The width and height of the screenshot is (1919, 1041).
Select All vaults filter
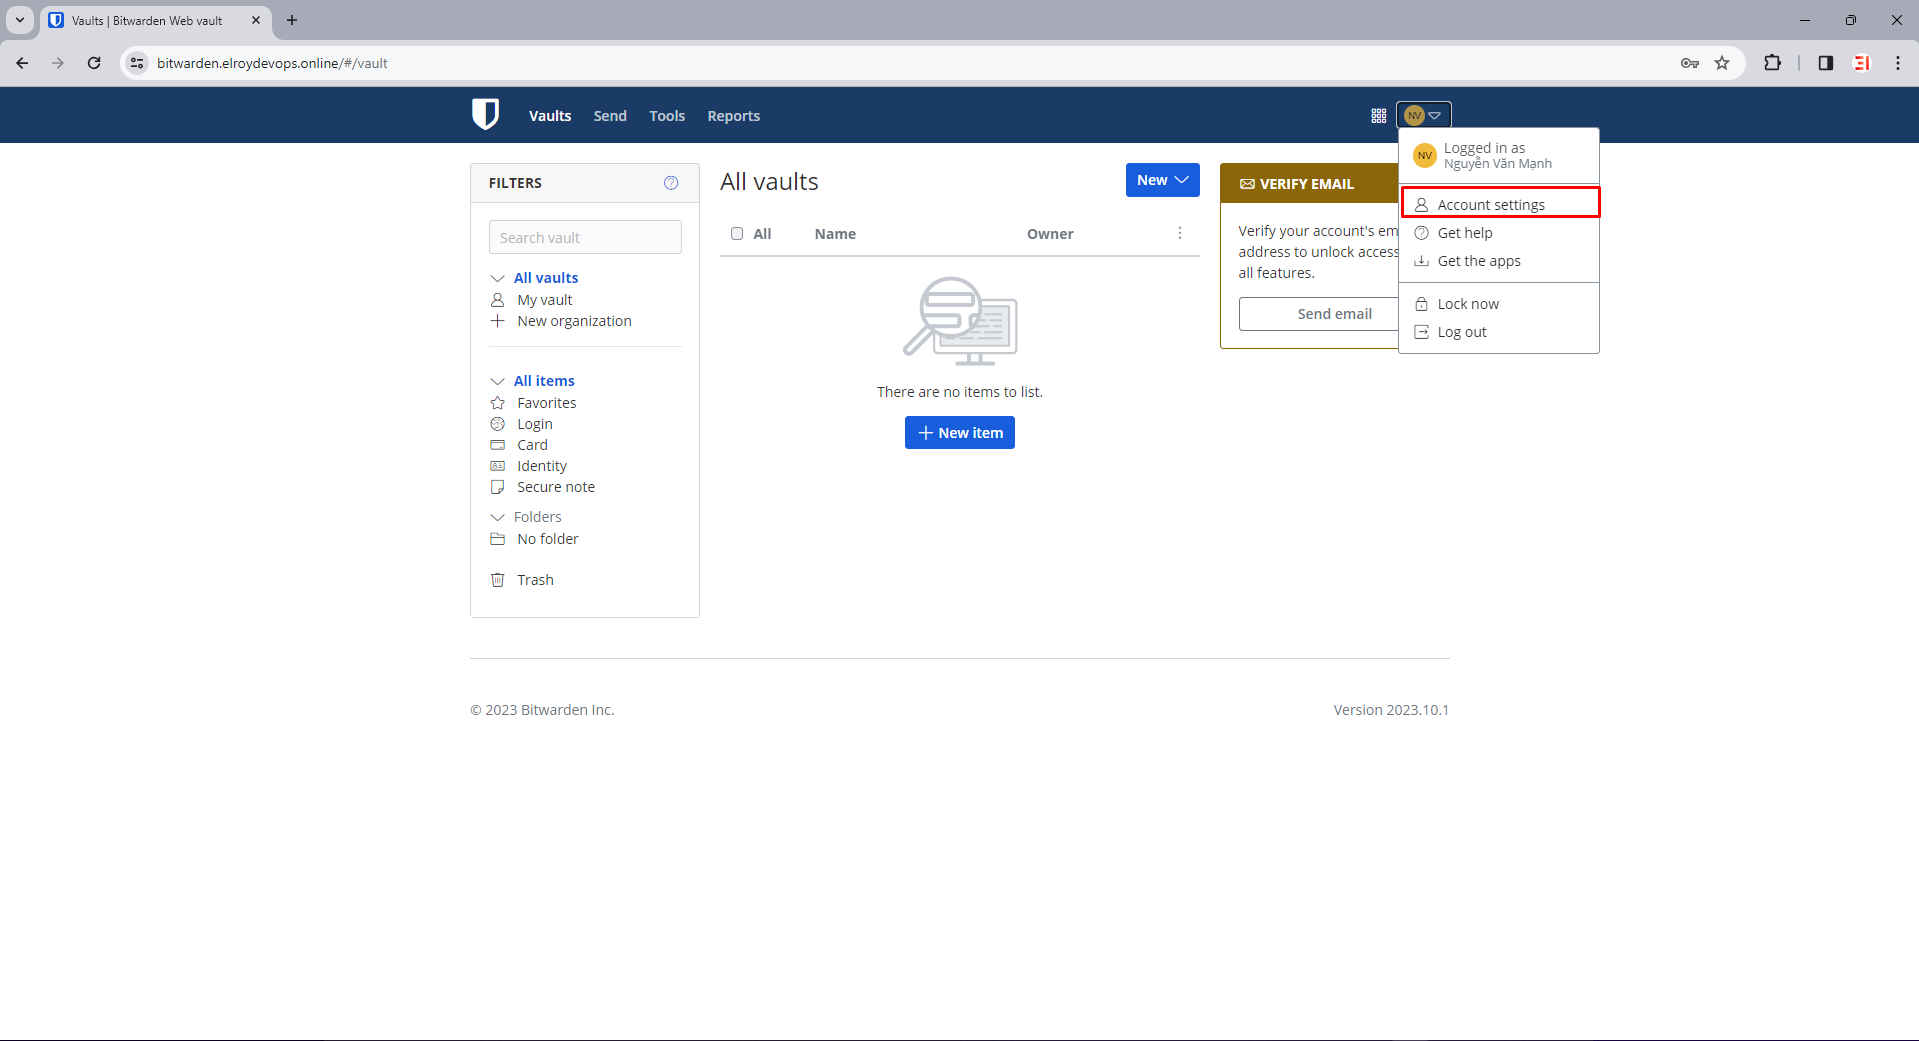pyautogui.click(x=546, y=278)
